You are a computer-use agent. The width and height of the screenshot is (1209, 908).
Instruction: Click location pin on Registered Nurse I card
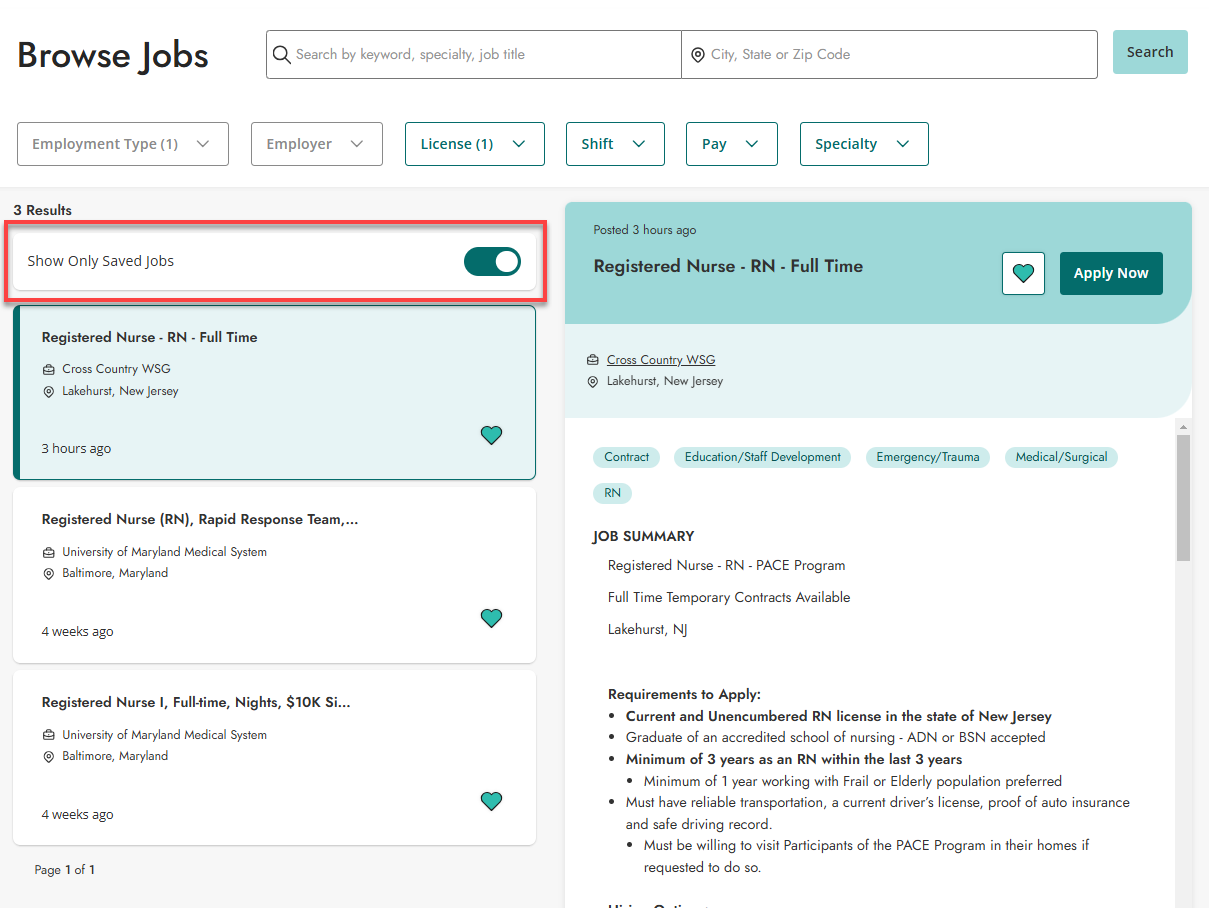tap(48, 757)
